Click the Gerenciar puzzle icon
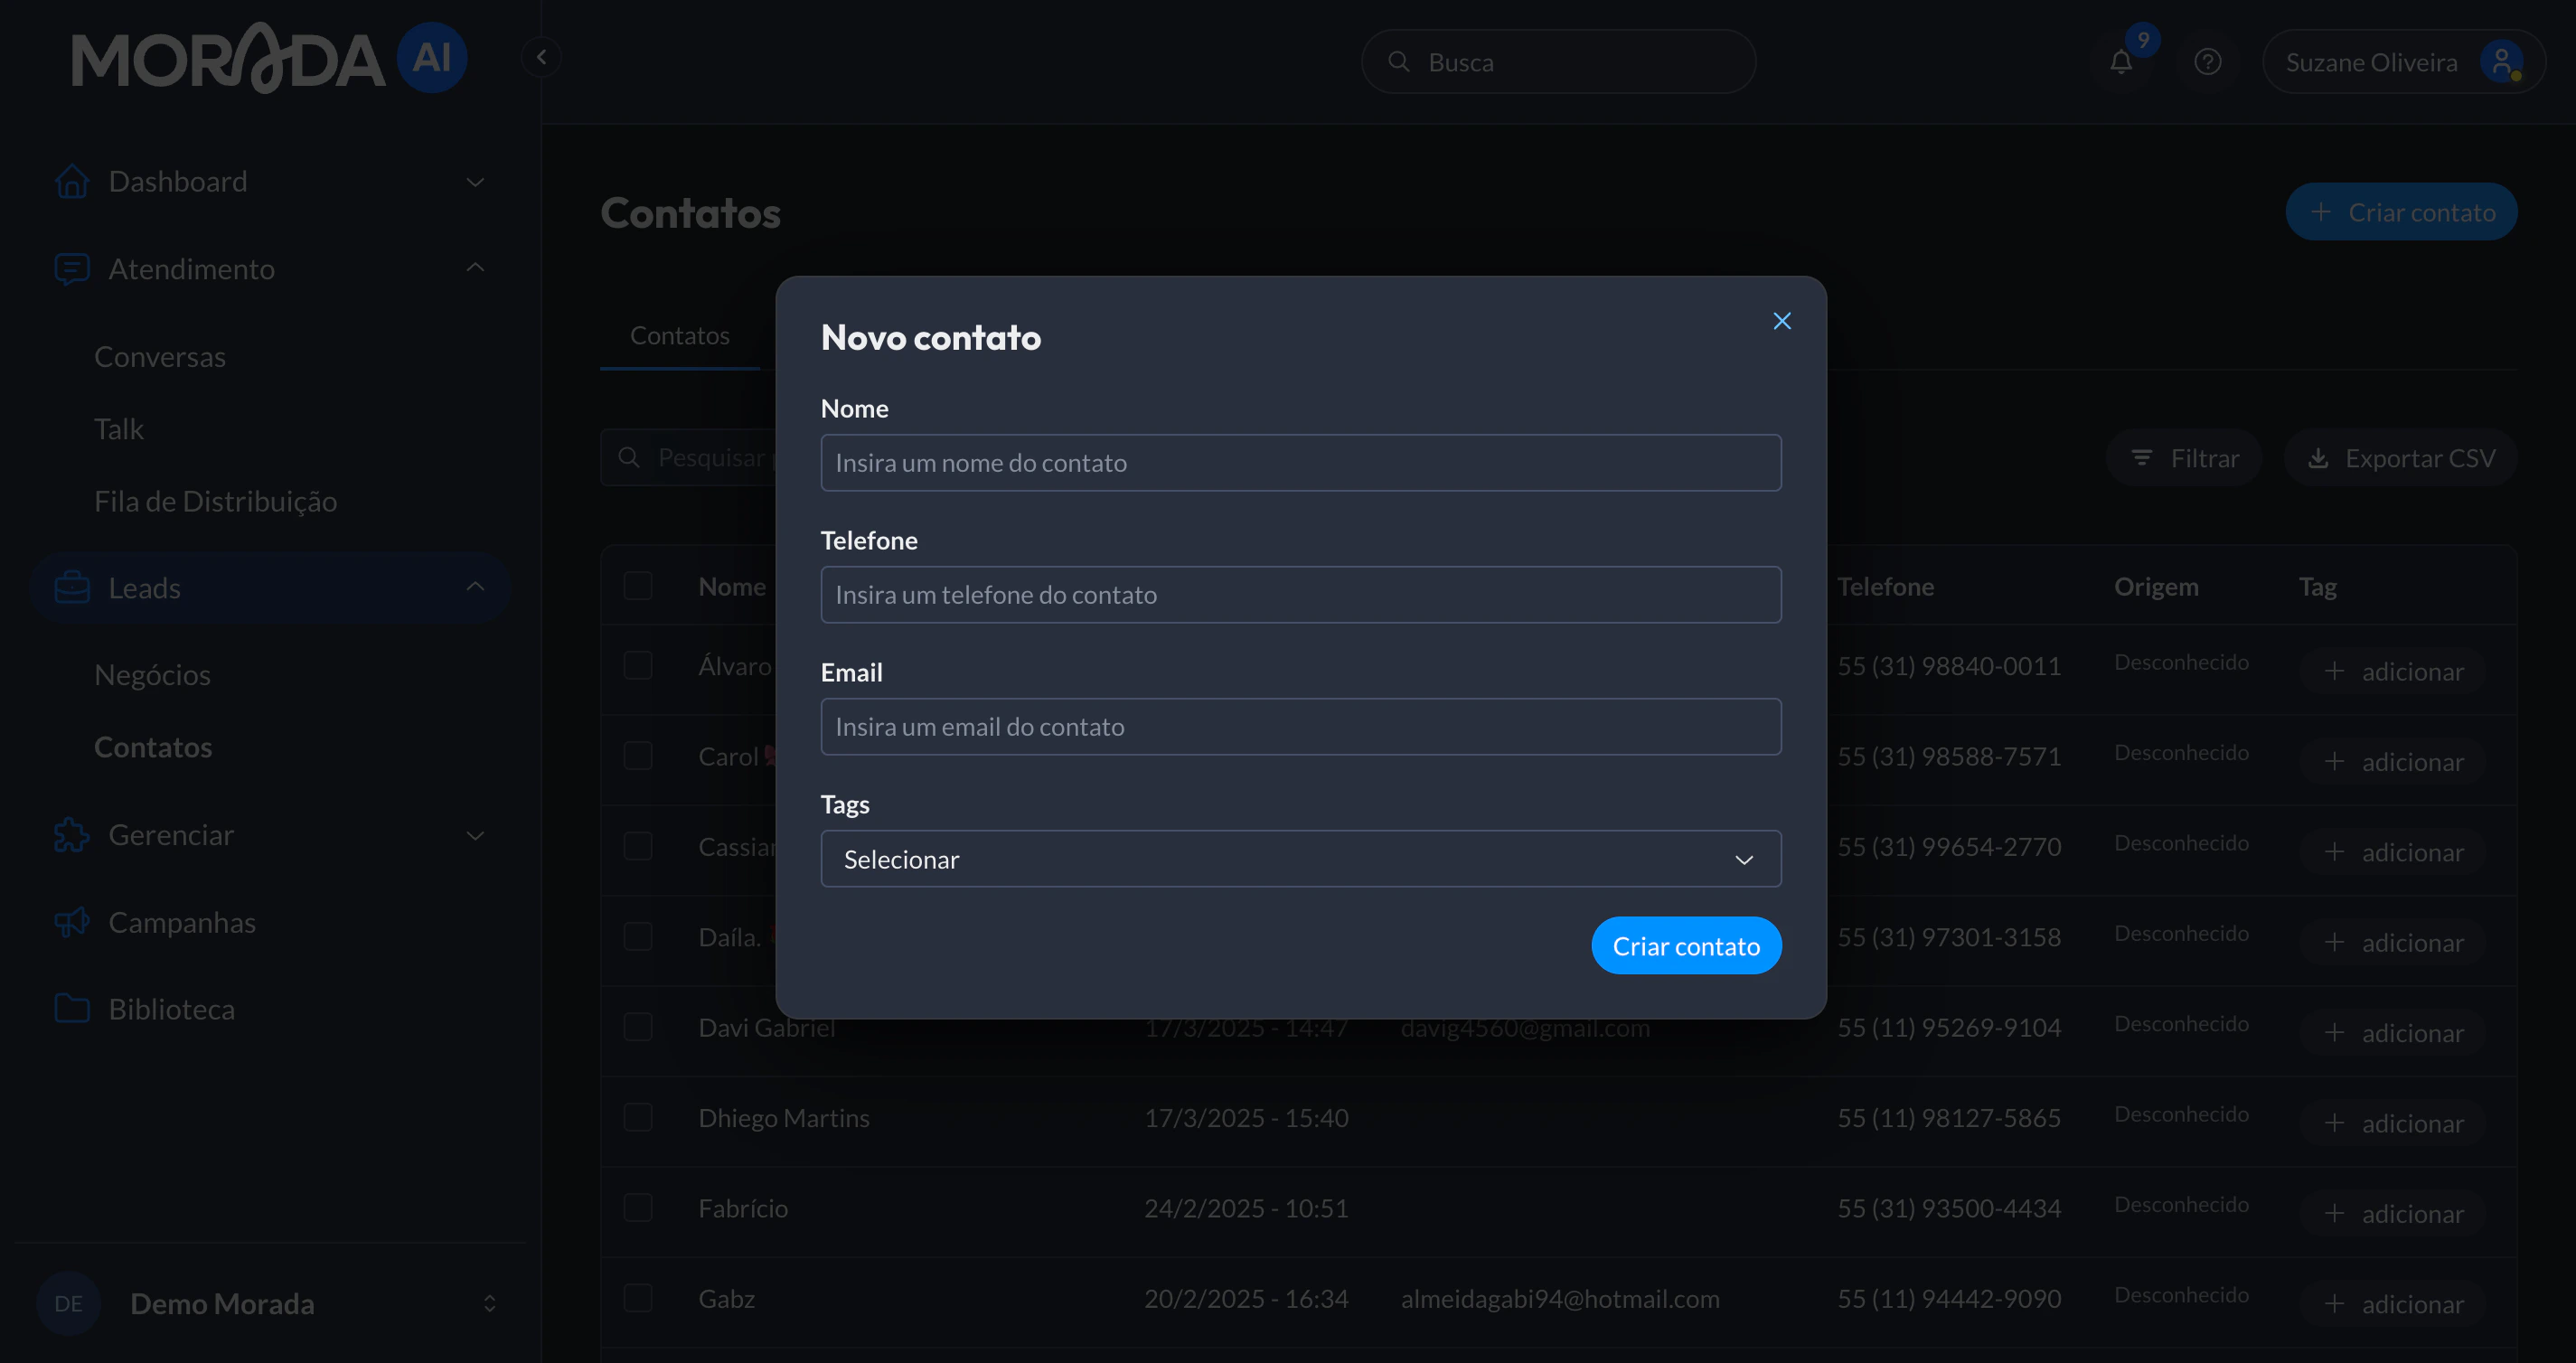This screenshot has width=2576, height=1363. 71,835
